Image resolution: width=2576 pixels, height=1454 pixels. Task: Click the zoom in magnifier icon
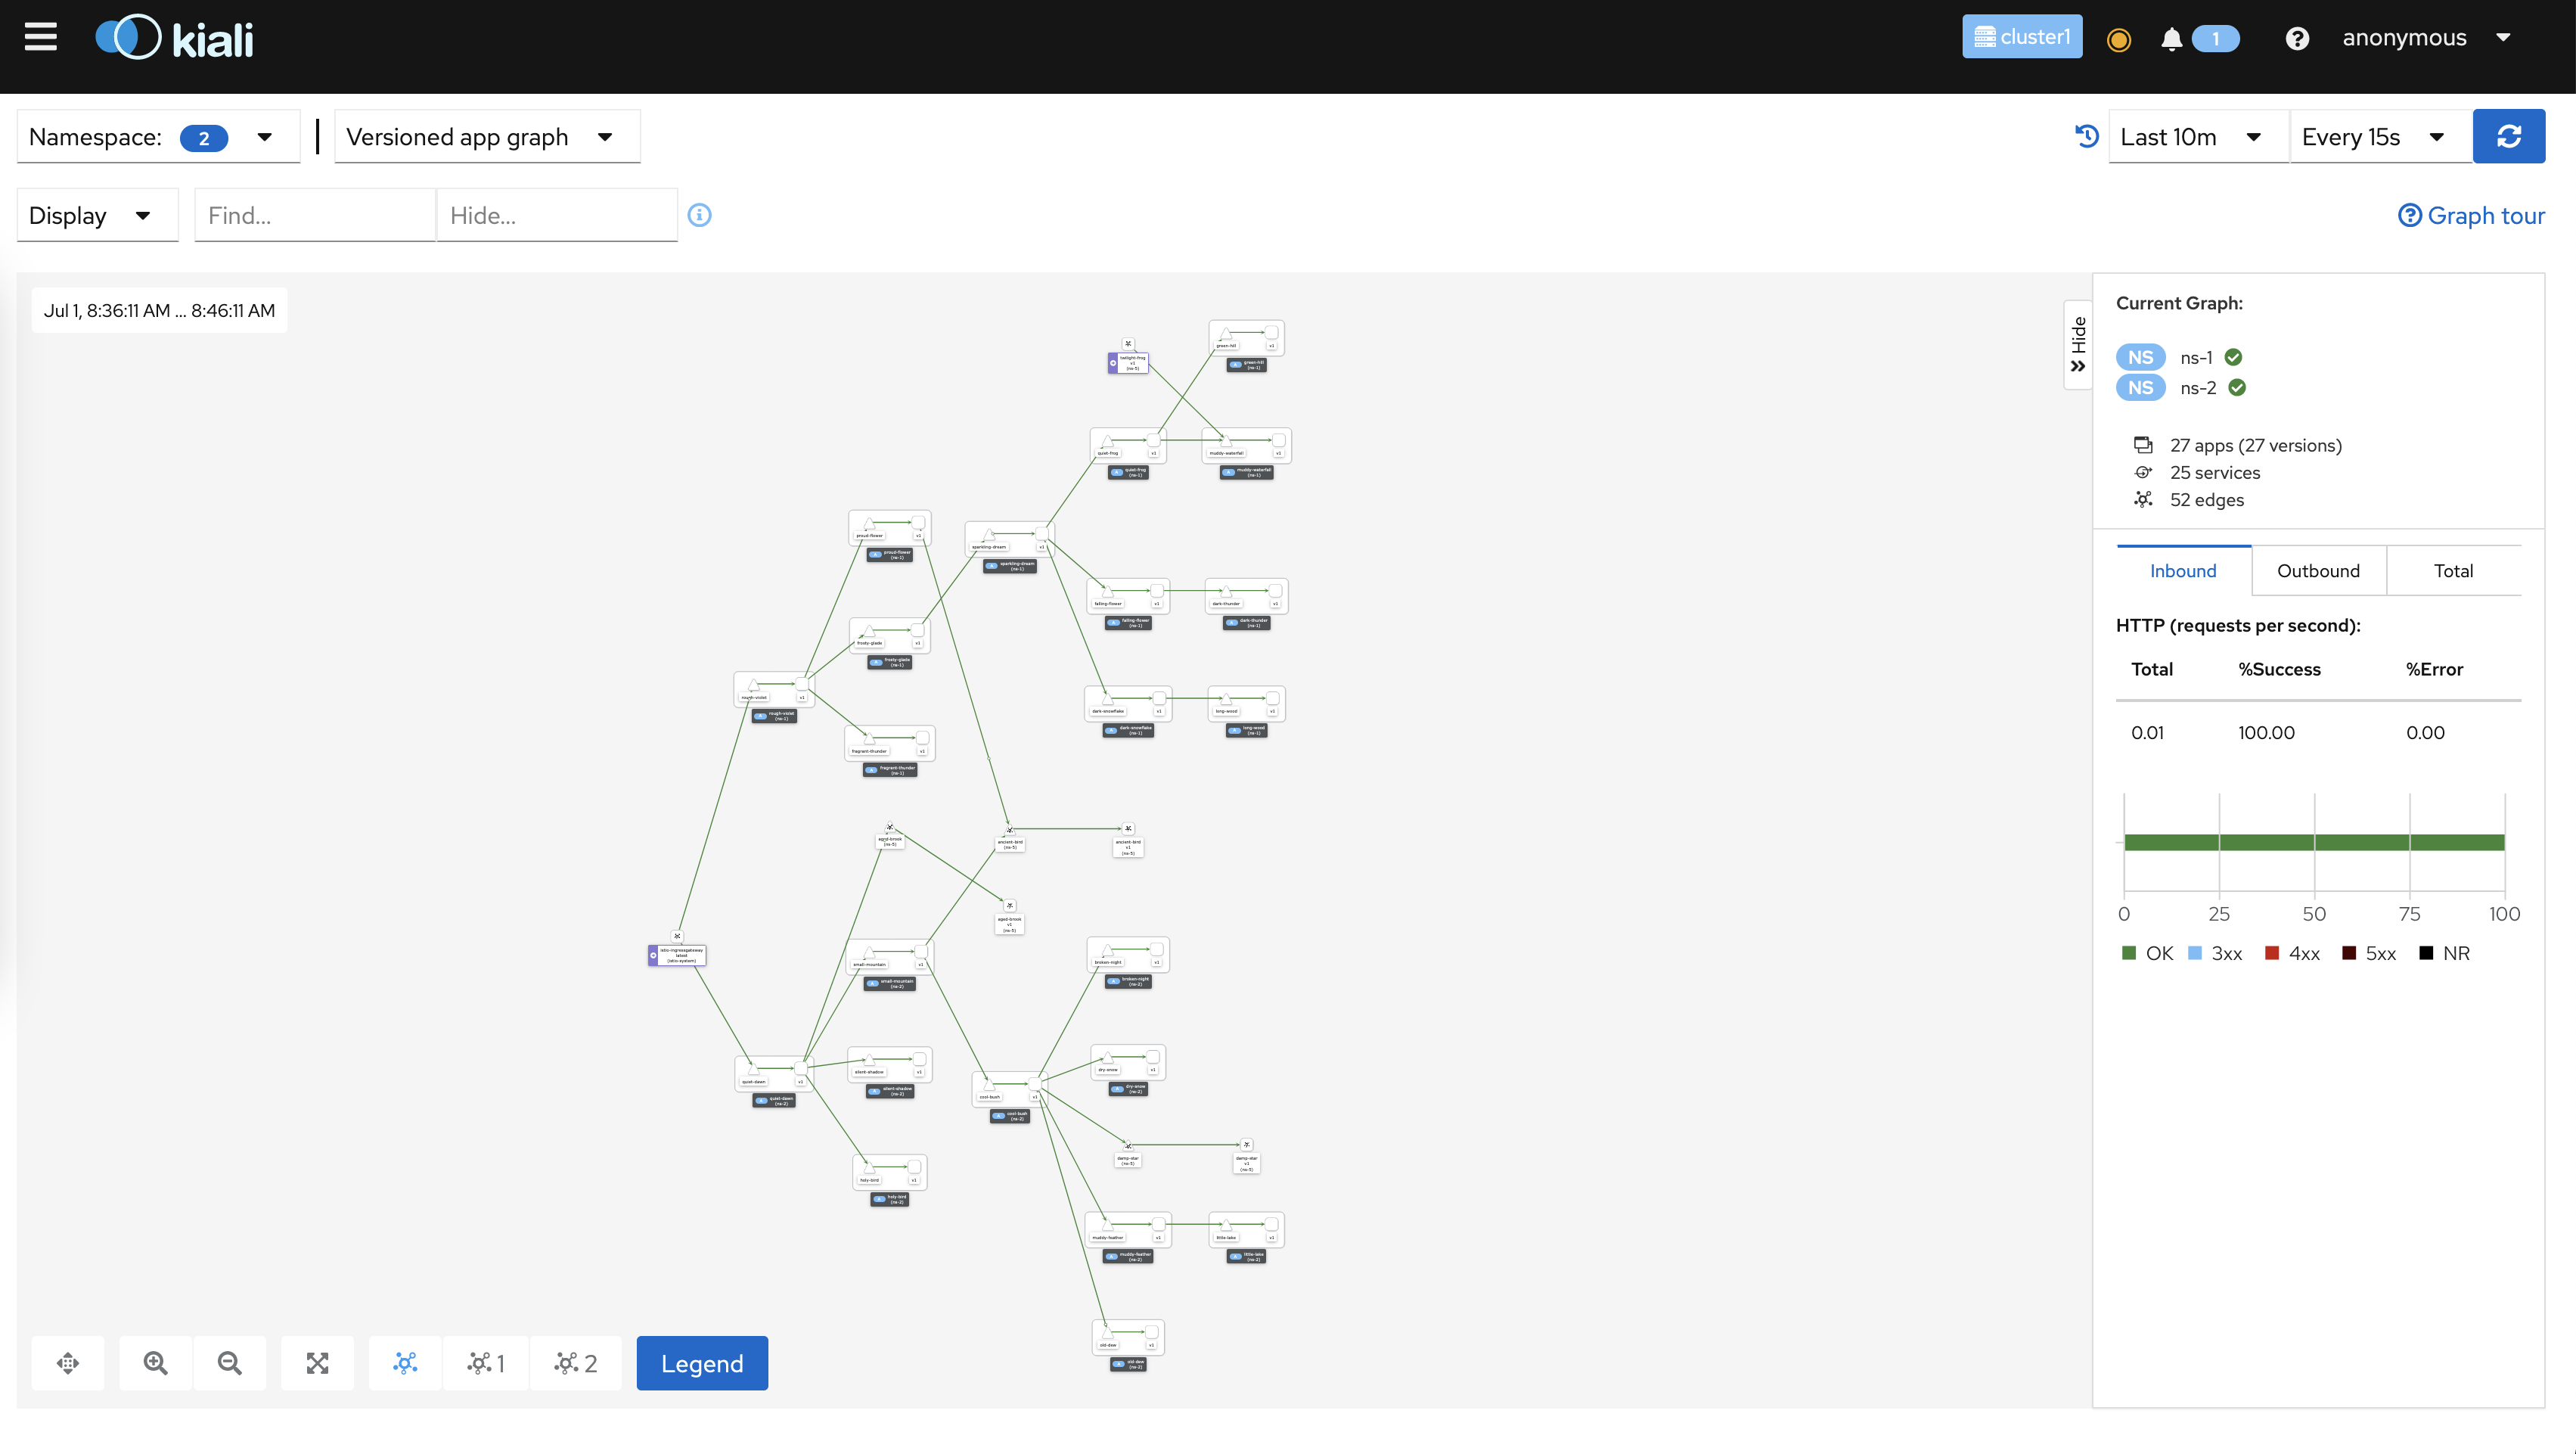155,1363
